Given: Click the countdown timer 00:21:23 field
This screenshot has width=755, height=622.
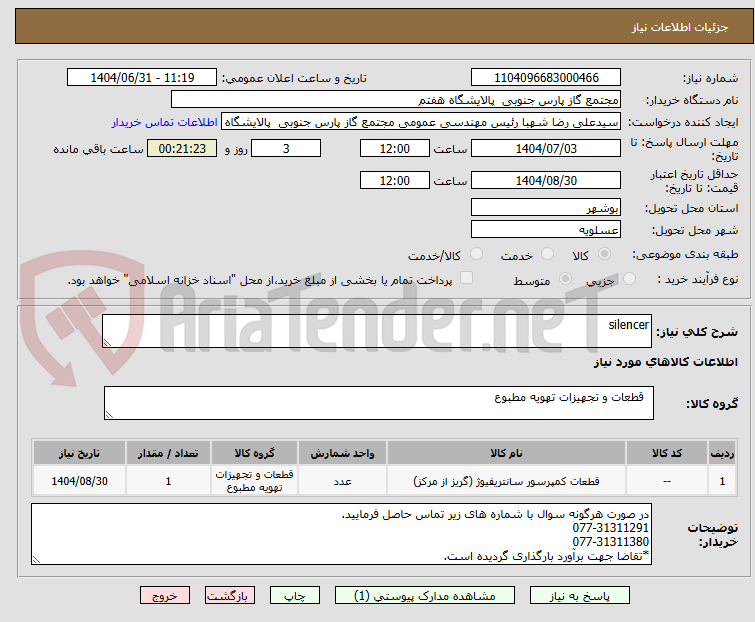Looking at the screenshot, I should click(182, 148).
